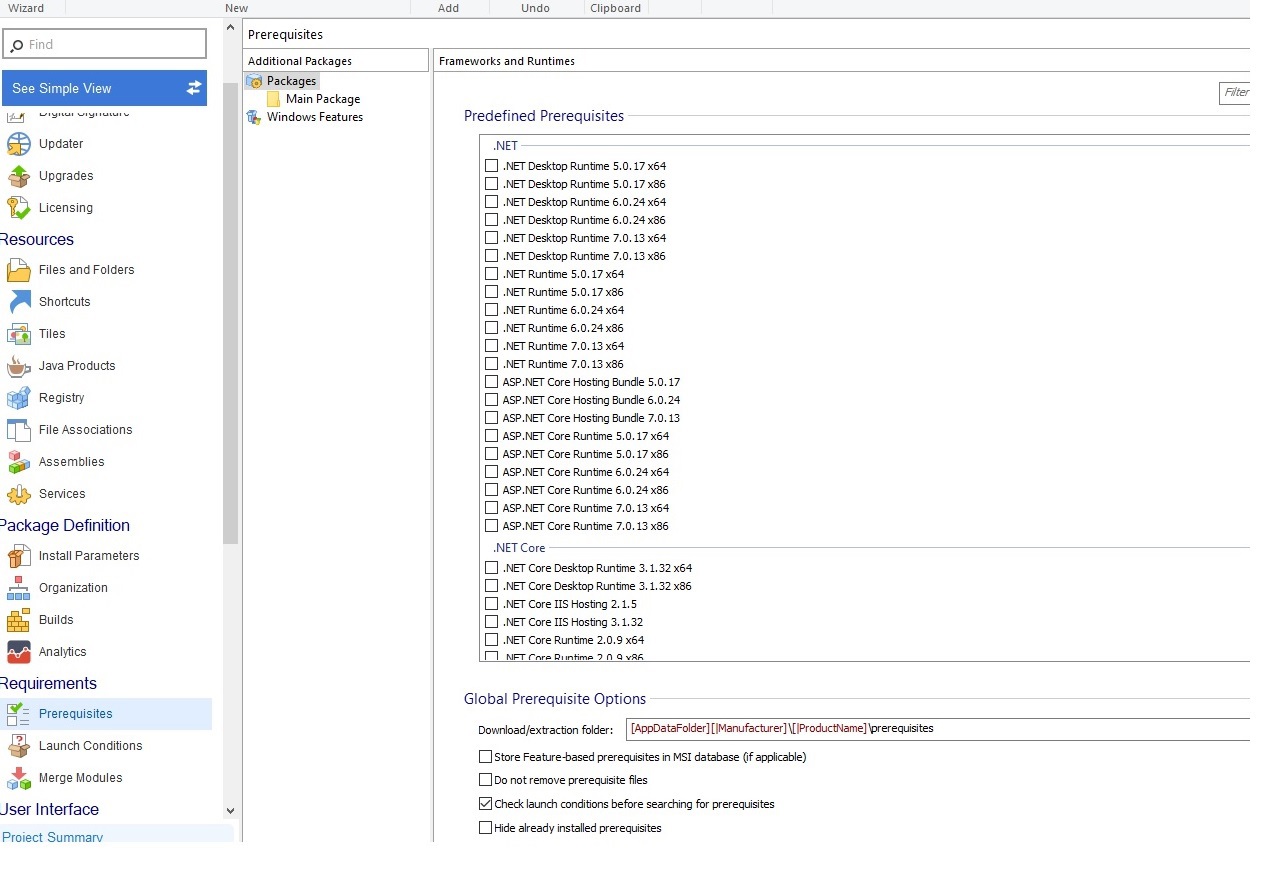The image size is (1267, 871).
Task: Check .NET Core Desktop Runtime 3.1.32 x64
Action: point(491,568)
